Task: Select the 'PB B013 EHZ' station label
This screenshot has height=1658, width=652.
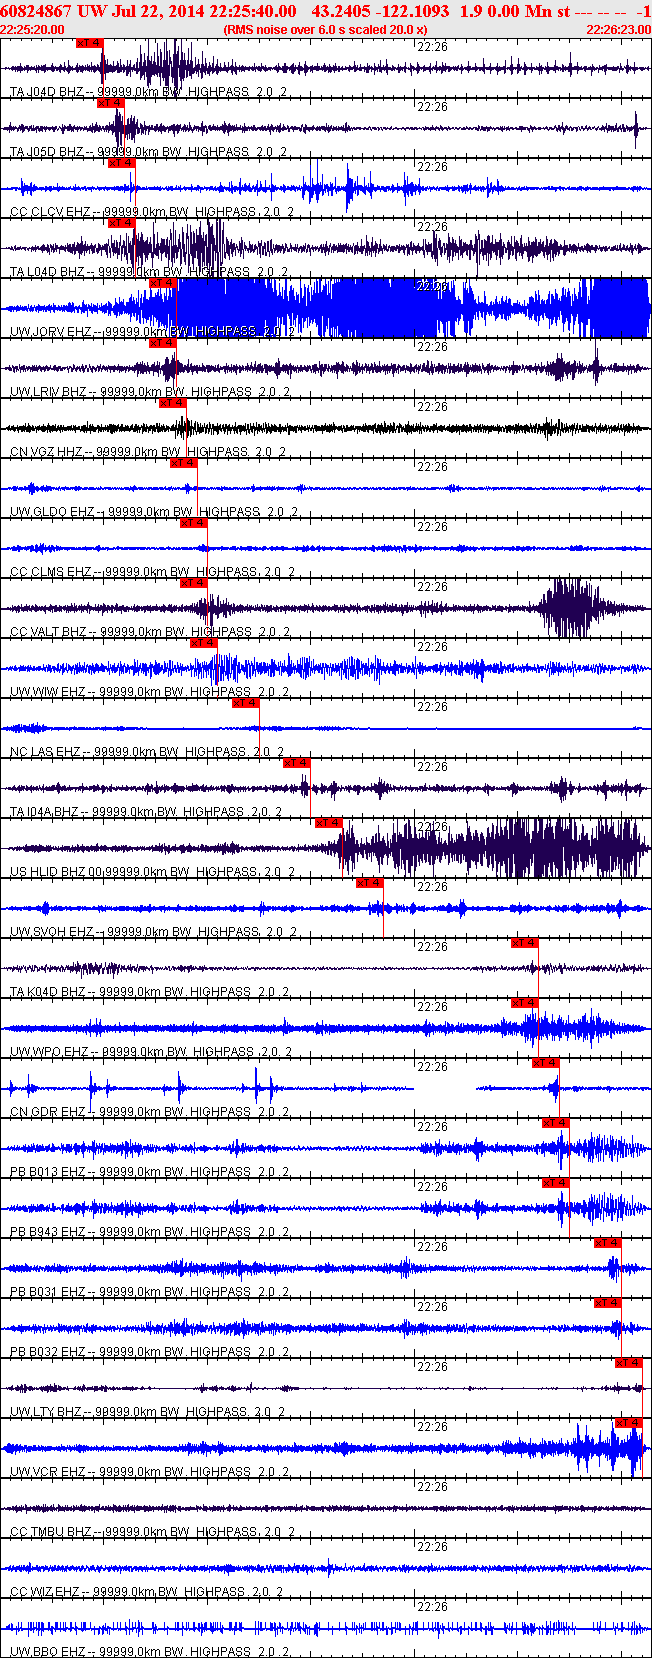Action: [x=48, y=1172]
